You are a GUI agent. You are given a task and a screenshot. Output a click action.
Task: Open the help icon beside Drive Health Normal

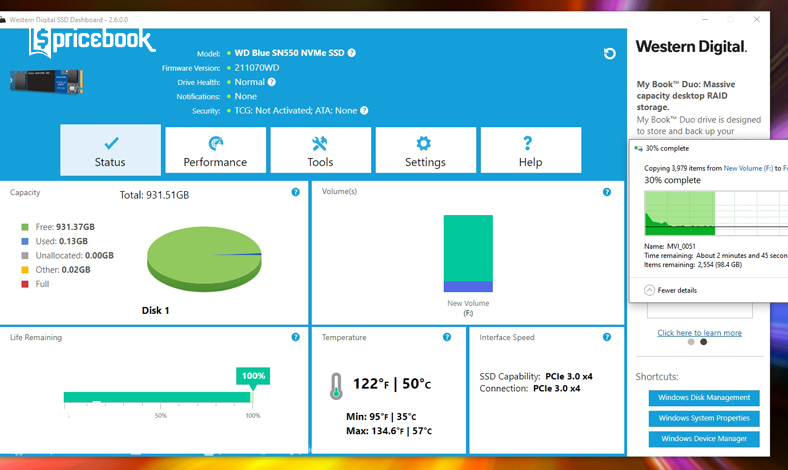click(x=271, y=82)
